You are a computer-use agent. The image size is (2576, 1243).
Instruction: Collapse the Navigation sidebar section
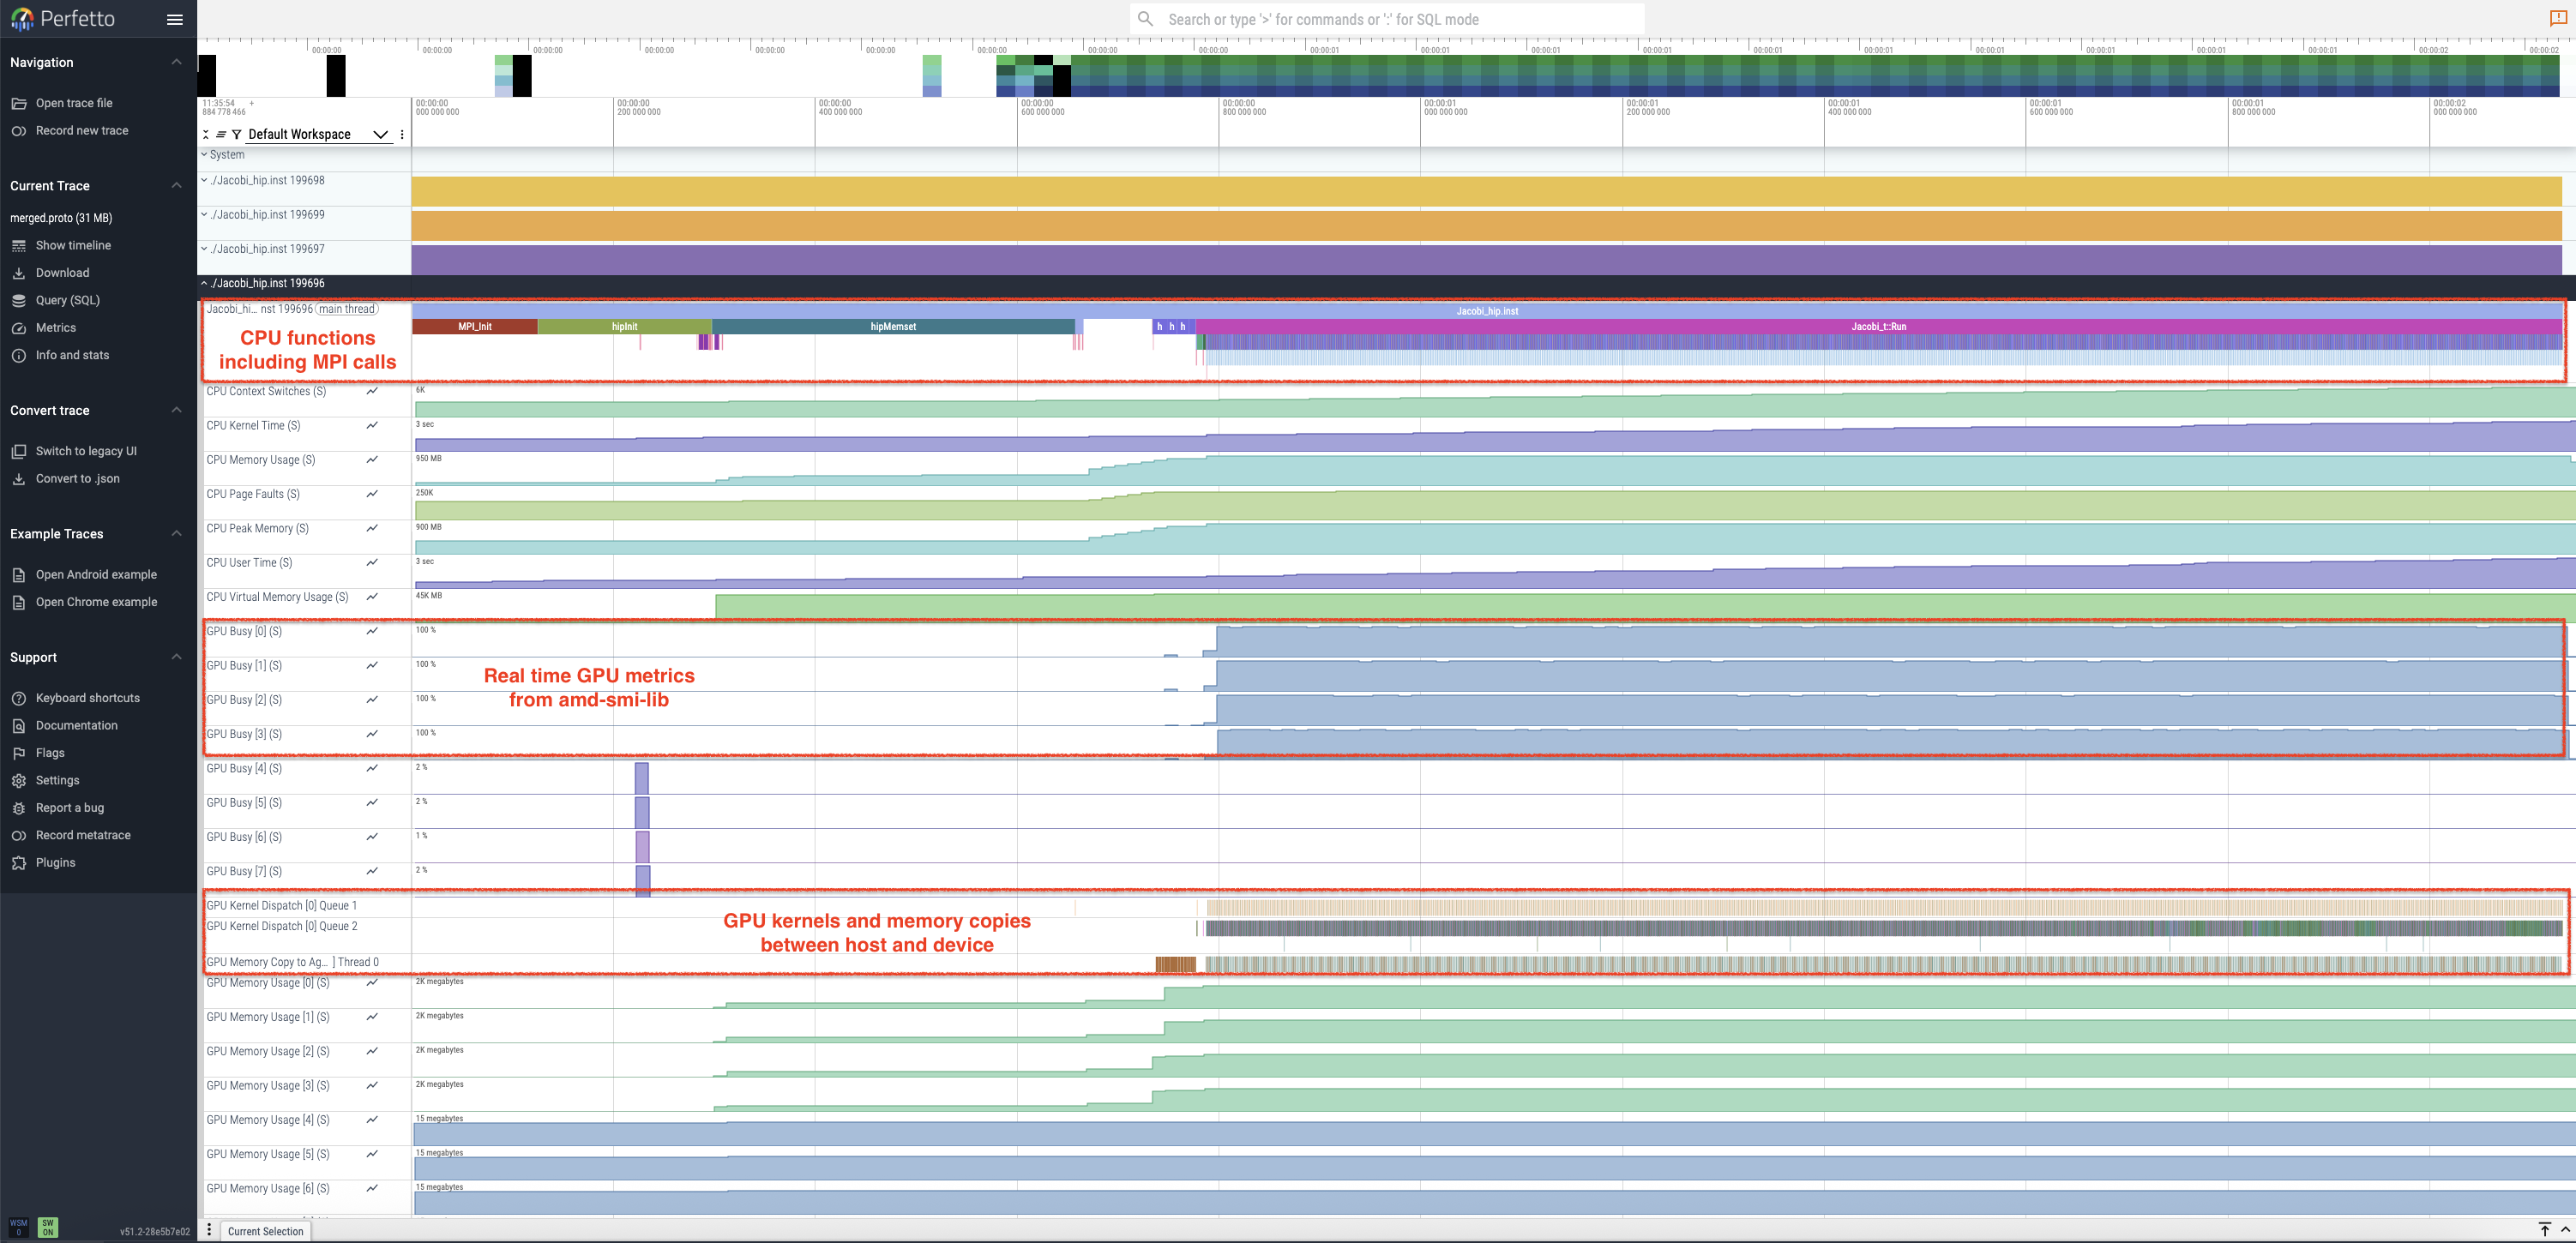tap(176, 62)
